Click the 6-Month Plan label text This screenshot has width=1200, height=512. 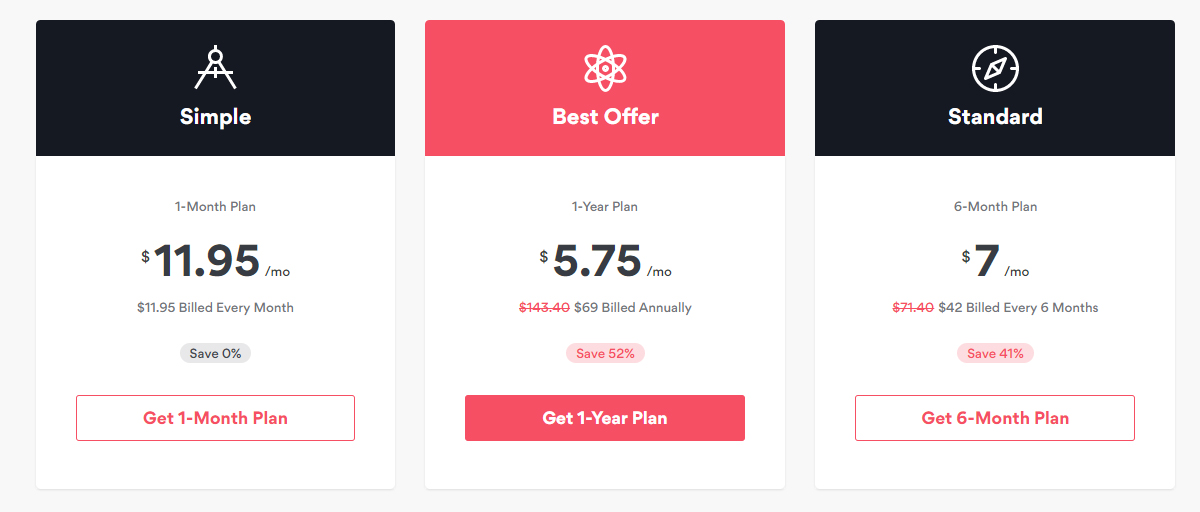tap(995, 207)
